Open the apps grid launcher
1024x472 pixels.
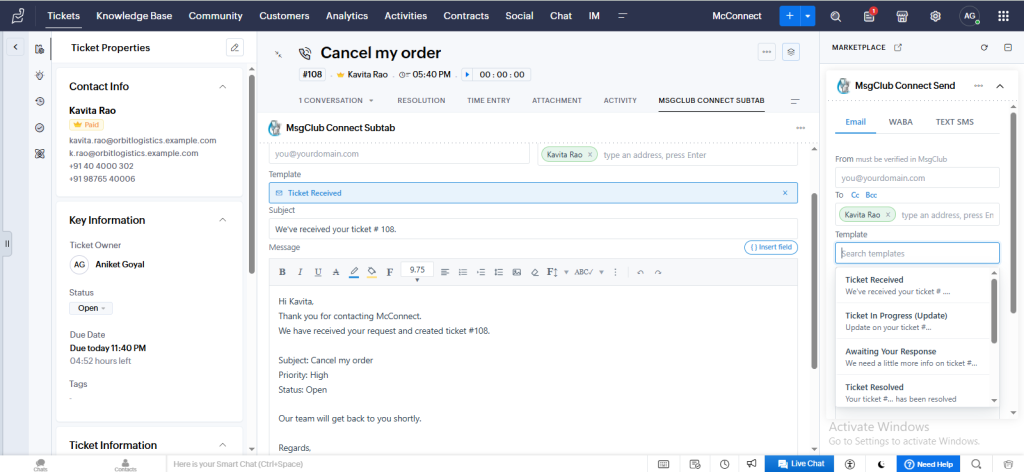pos(1003,16)
